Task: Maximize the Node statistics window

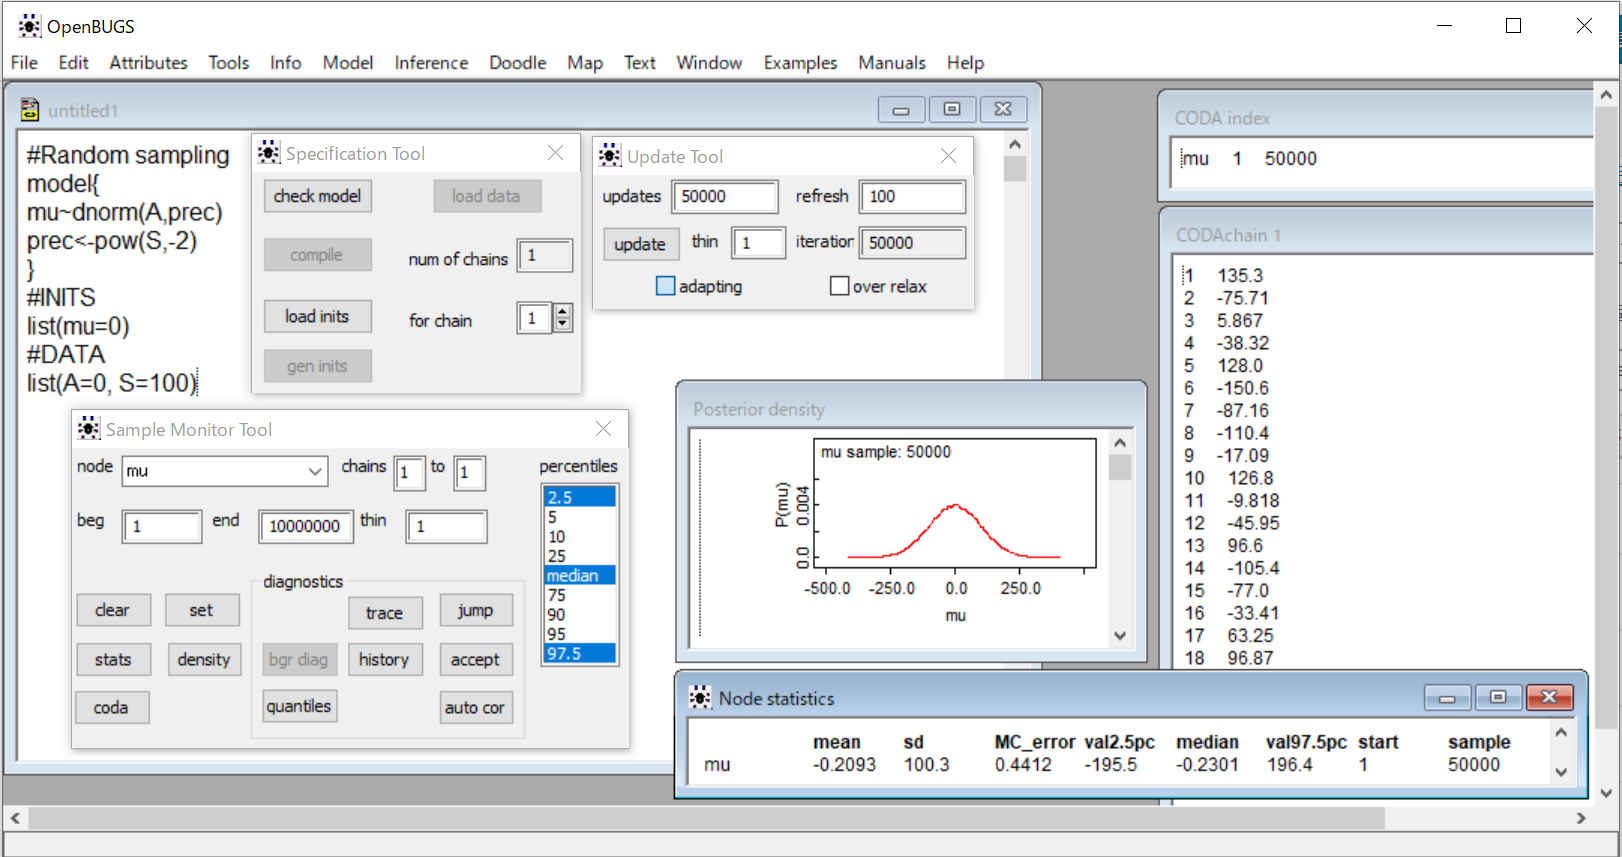Action: pyautogui.click(x=1498, y=697)
